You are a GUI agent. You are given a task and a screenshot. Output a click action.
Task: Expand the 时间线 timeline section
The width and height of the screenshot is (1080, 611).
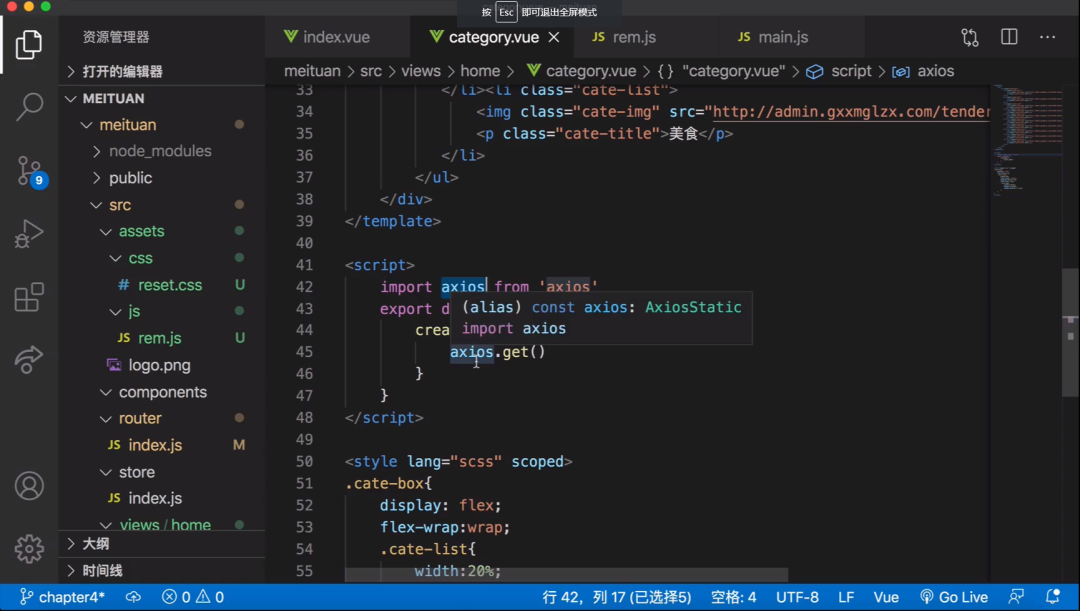click(162, 571)
